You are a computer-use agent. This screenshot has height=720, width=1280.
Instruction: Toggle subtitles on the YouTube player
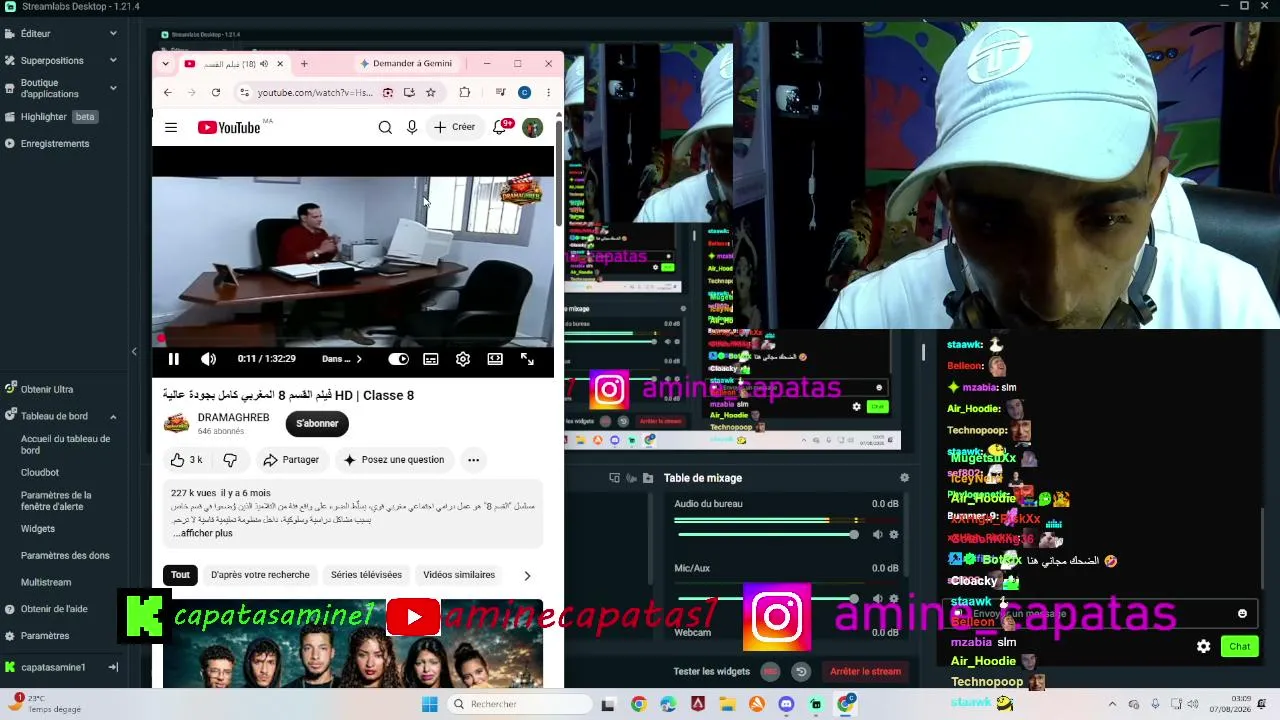coord(431,359)
